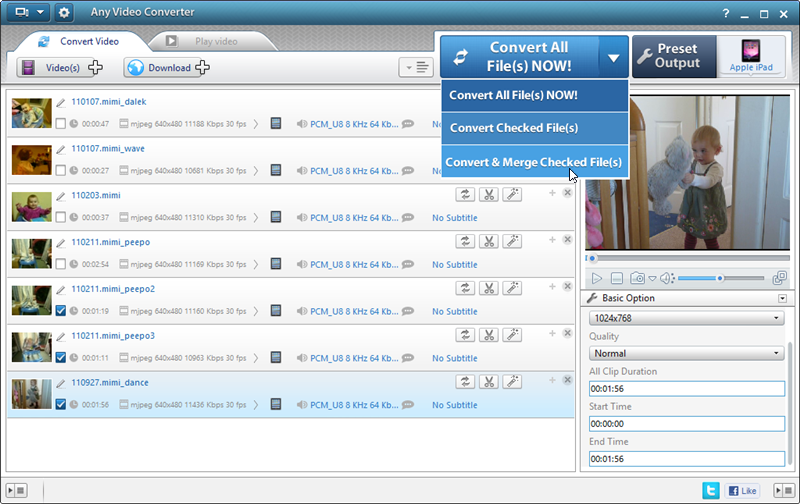Click the All Clip Duration field

687,388
